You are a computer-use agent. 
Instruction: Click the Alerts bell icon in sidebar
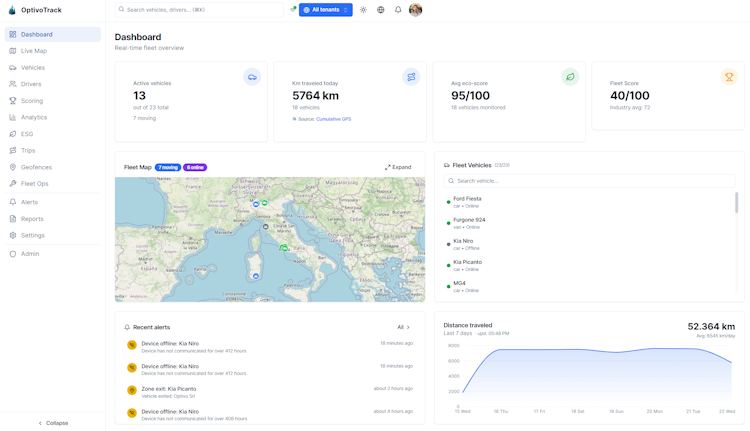tap(13, 202)
